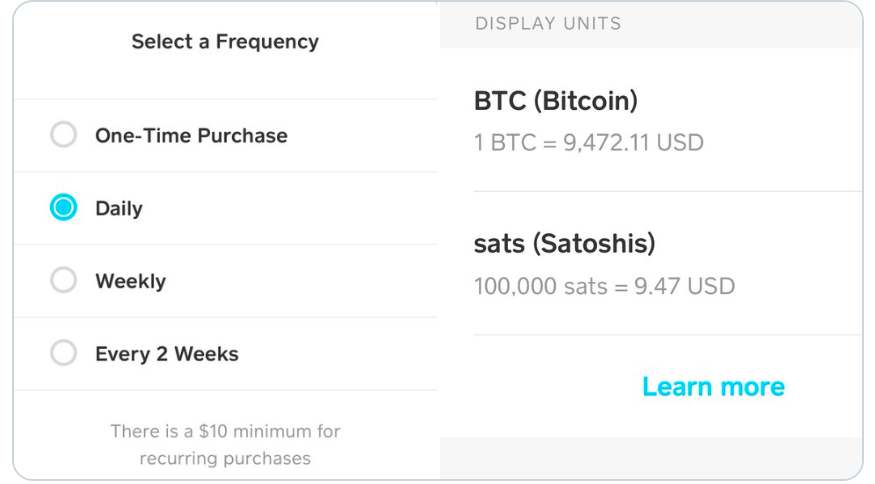Click the $10 minimum note line
This screenshot has height=484, width=875.
[225, 432]
